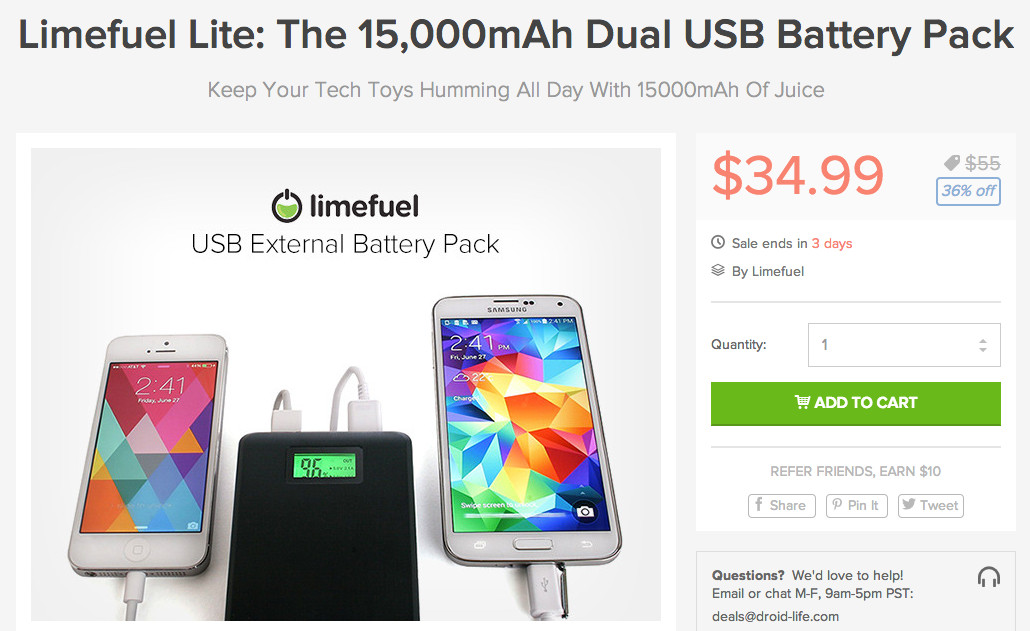Image resolution: width=1030 pixels, height=631 pixels.
Task: Open the By Limefuel vendor link
Action: point(767,271)
